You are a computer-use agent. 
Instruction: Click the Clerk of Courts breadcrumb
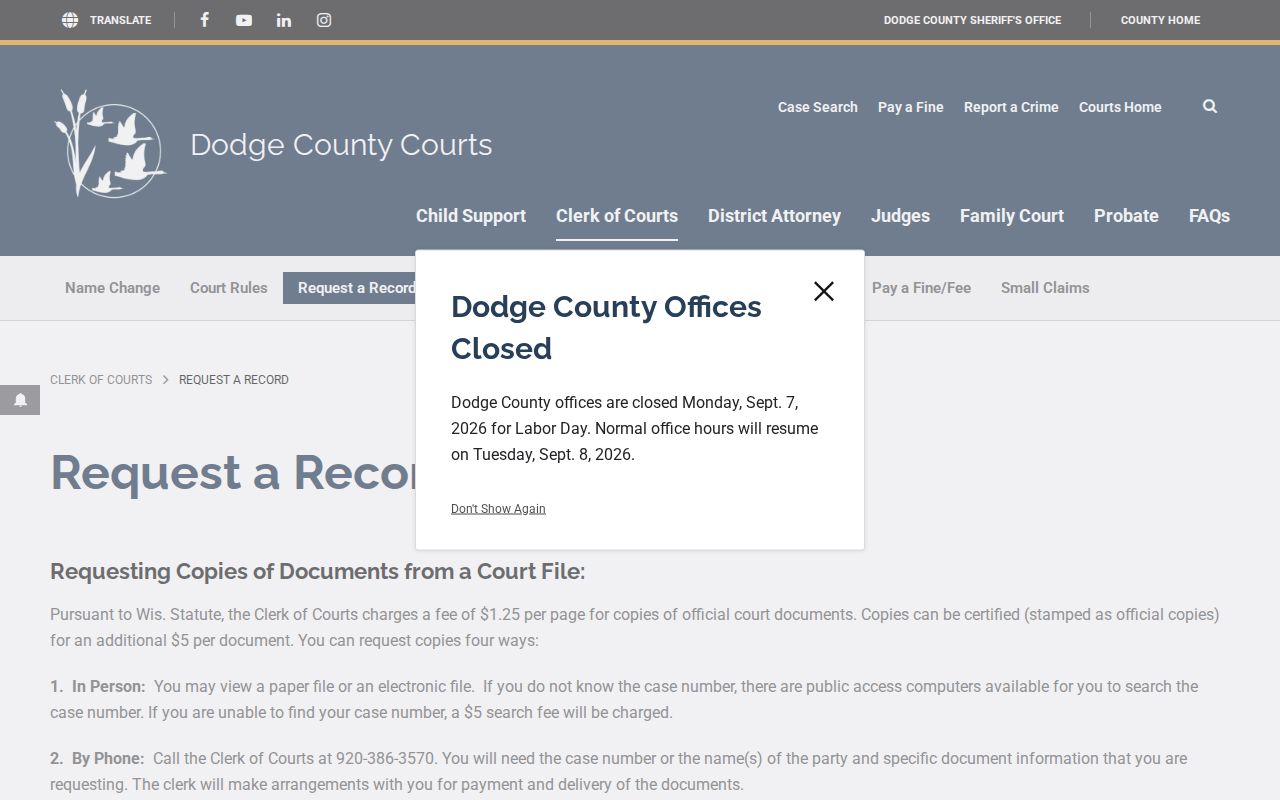[101, 380]
